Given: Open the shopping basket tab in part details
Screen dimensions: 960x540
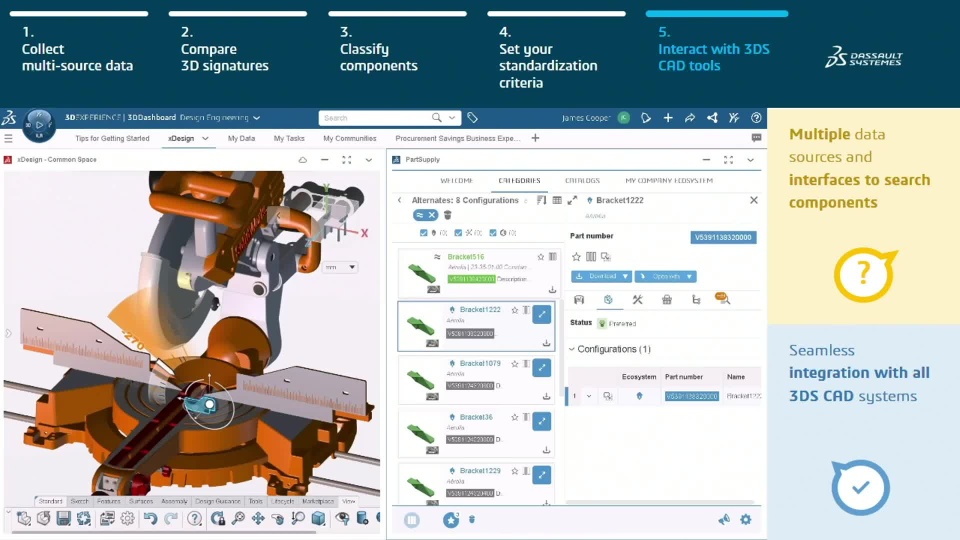Looking at the screenshot, I should 667,299.
